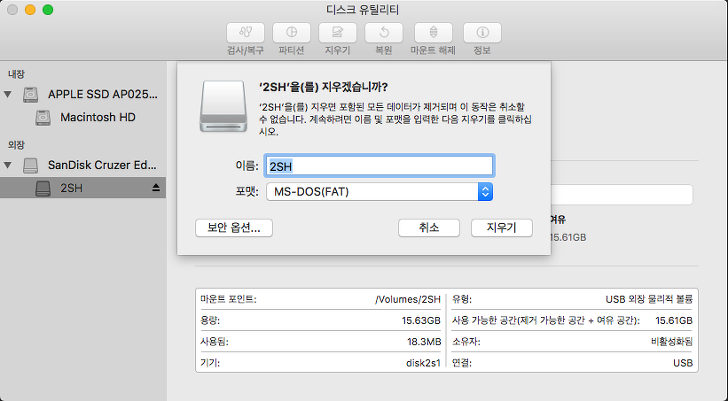
Task: Cancel with the 취소 button
Action: pyautogui.click(x=429, y=228)
